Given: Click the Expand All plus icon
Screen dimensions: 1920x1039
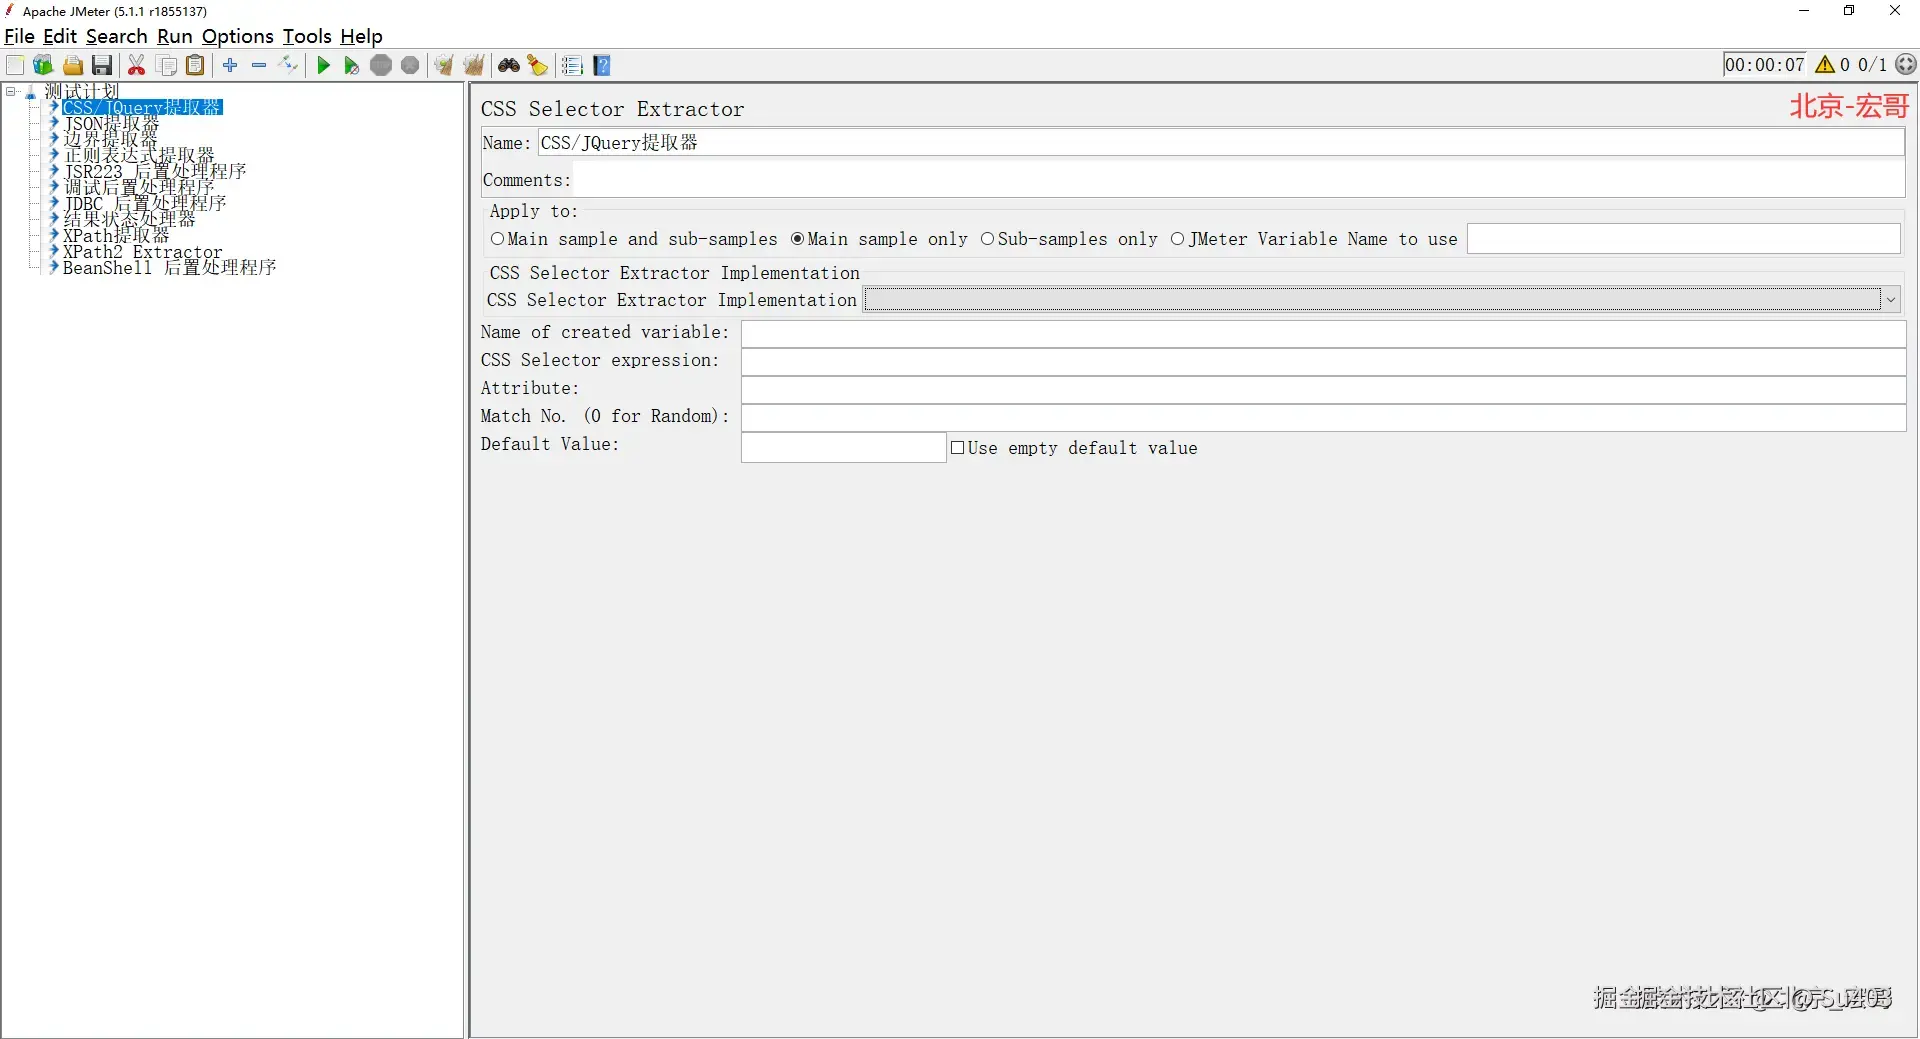Looking at the screenshot, I should click(230, 66).
